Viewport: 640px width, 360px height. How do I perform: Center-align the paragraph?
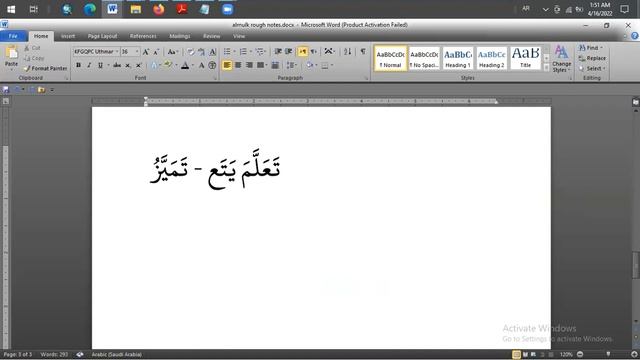coord(238,65)
